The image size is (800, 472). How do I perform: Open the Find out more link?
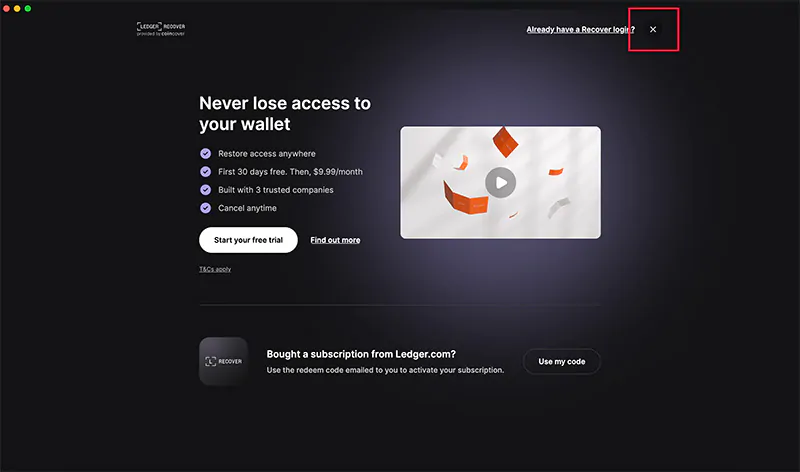(335, 240)
